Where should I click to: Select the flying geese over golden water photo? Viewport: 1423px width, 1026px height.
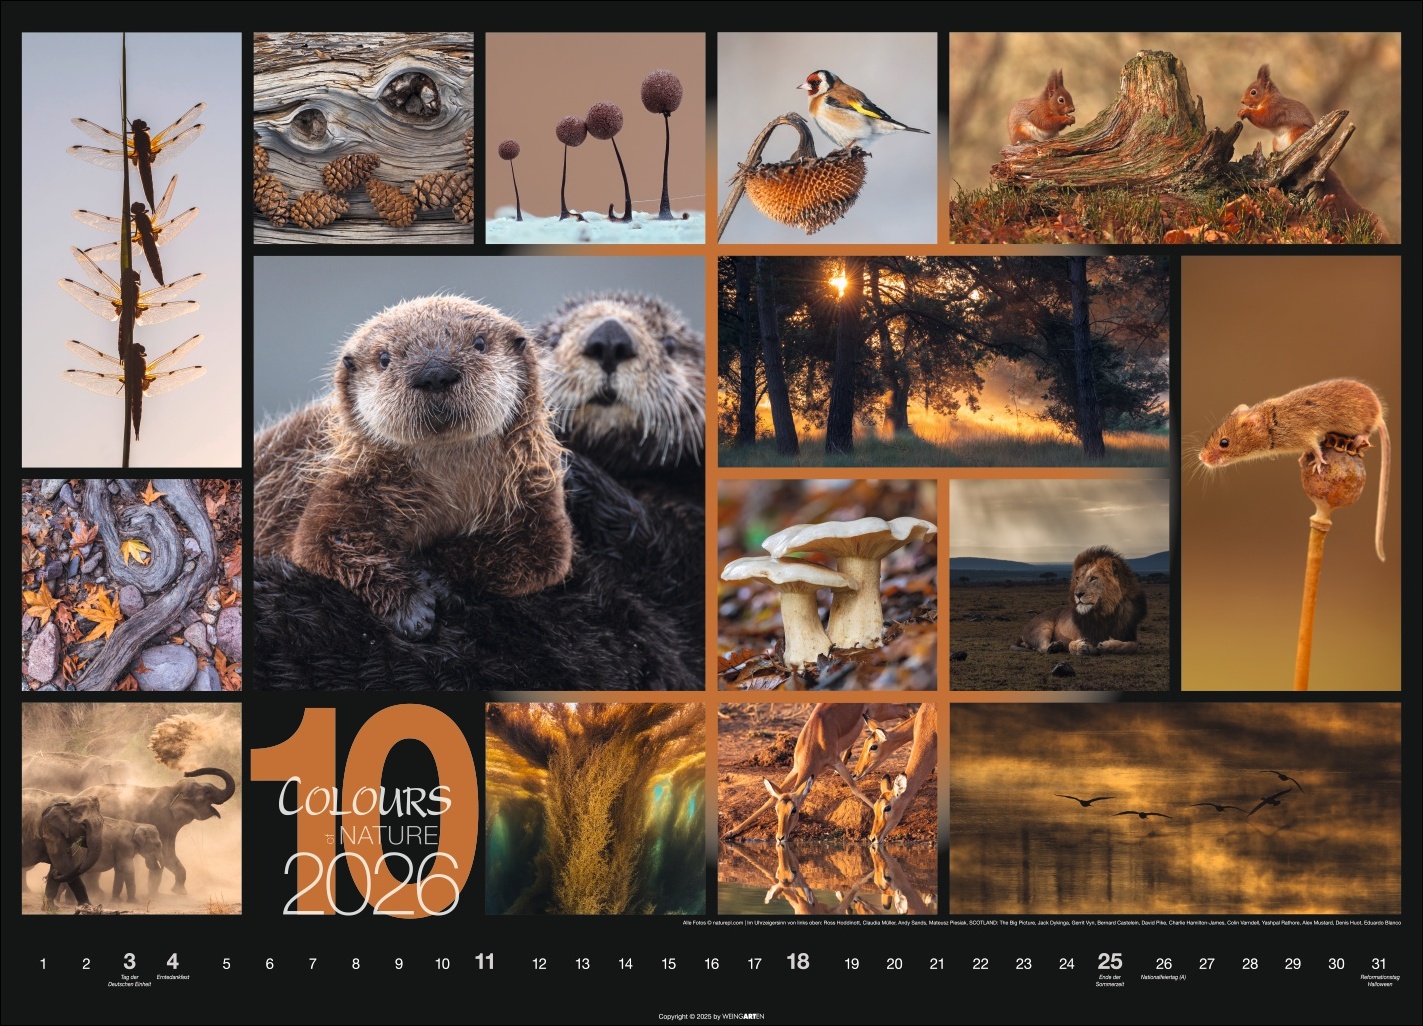coord(1175,808)
